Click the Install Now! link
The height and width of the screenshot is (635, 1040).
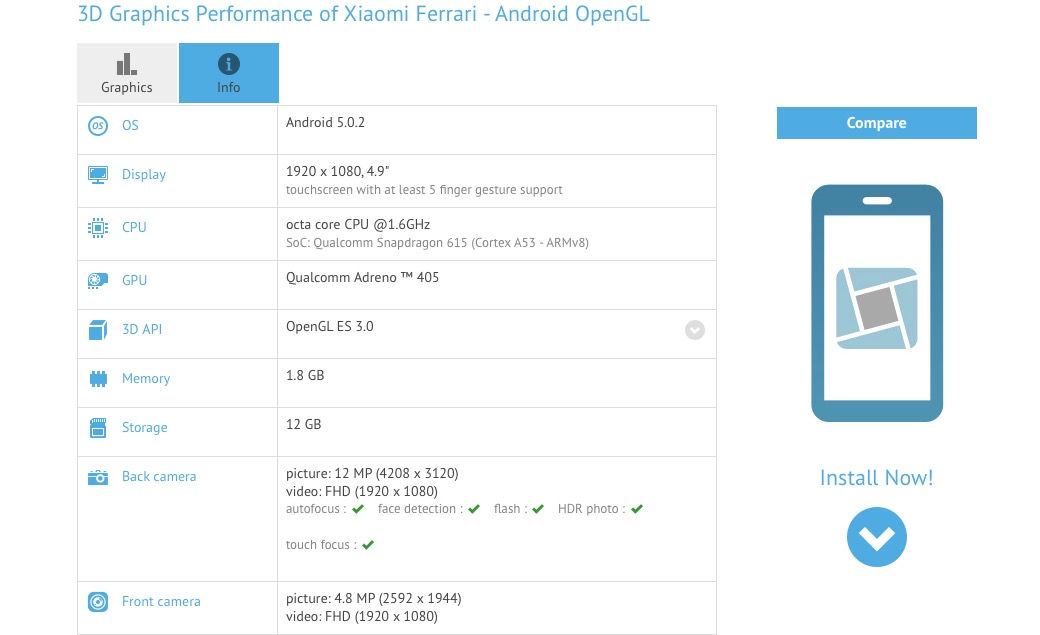(x=876, y=478)
